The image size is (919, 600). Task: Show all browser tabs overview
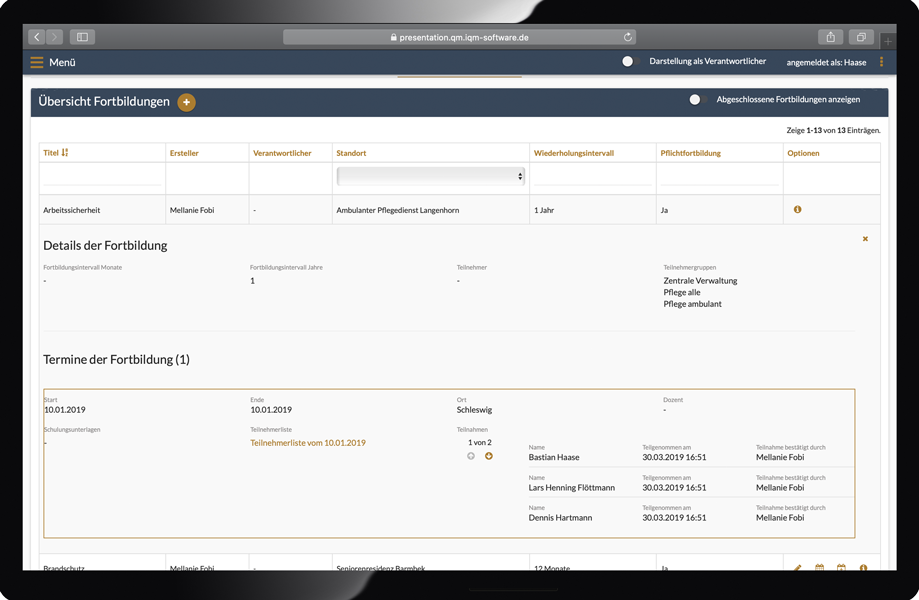861,37
